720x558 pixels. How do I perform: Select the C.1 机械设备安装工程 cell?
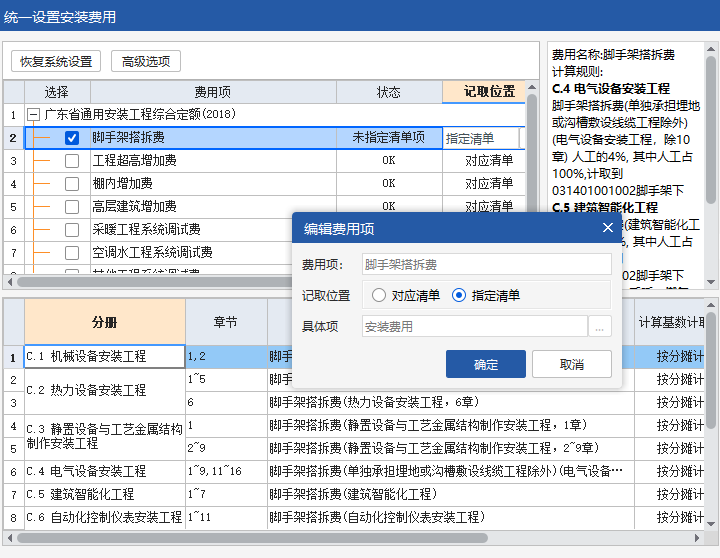(105, 356)
